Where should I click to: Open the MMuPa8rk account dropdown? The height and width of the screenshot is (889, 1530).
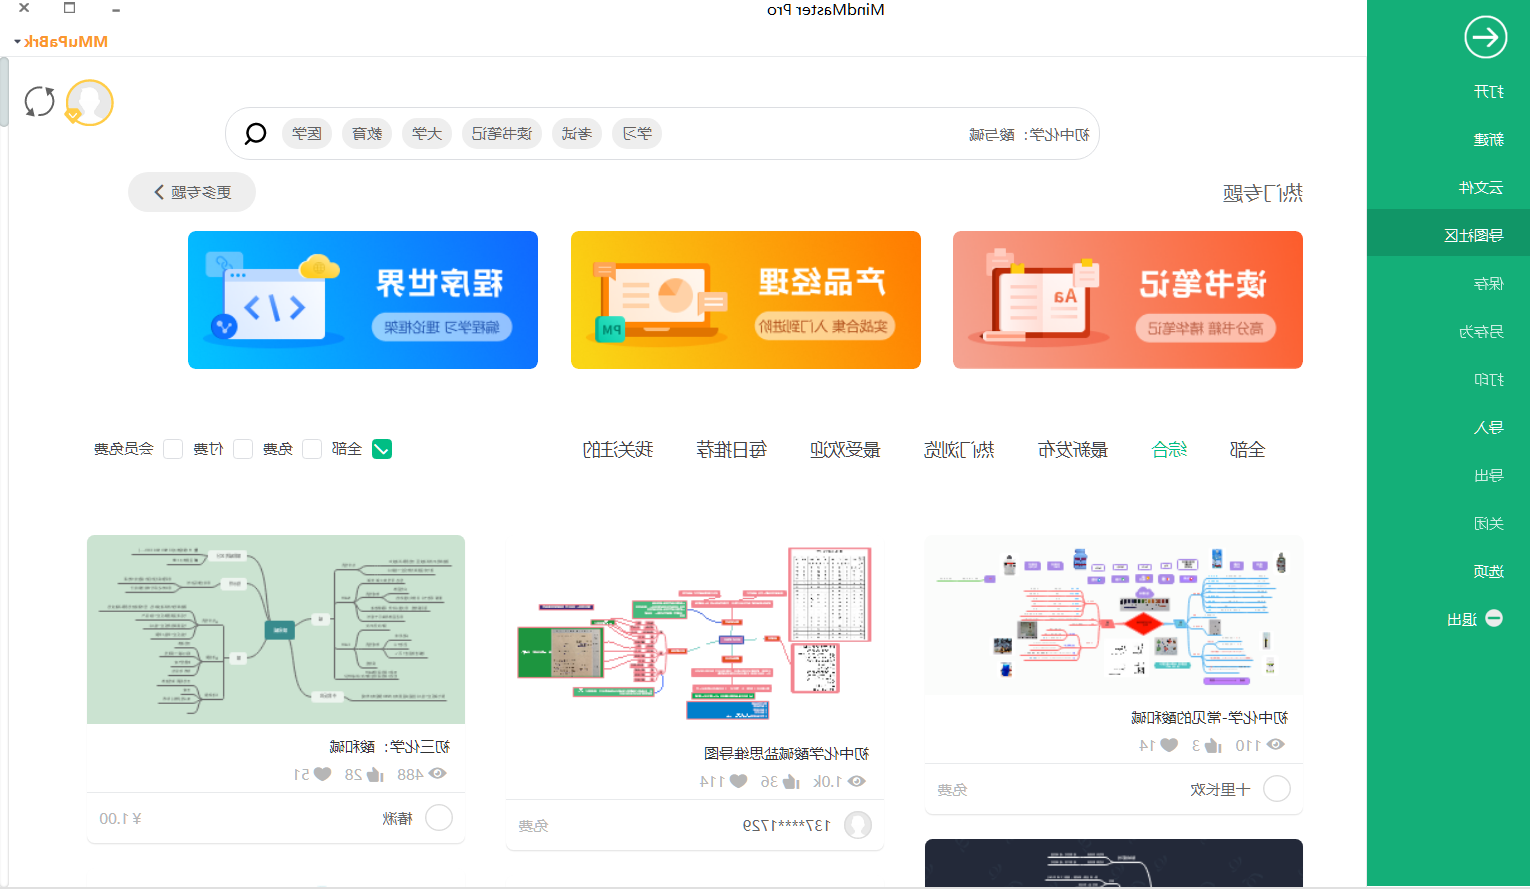coord(61,42)
